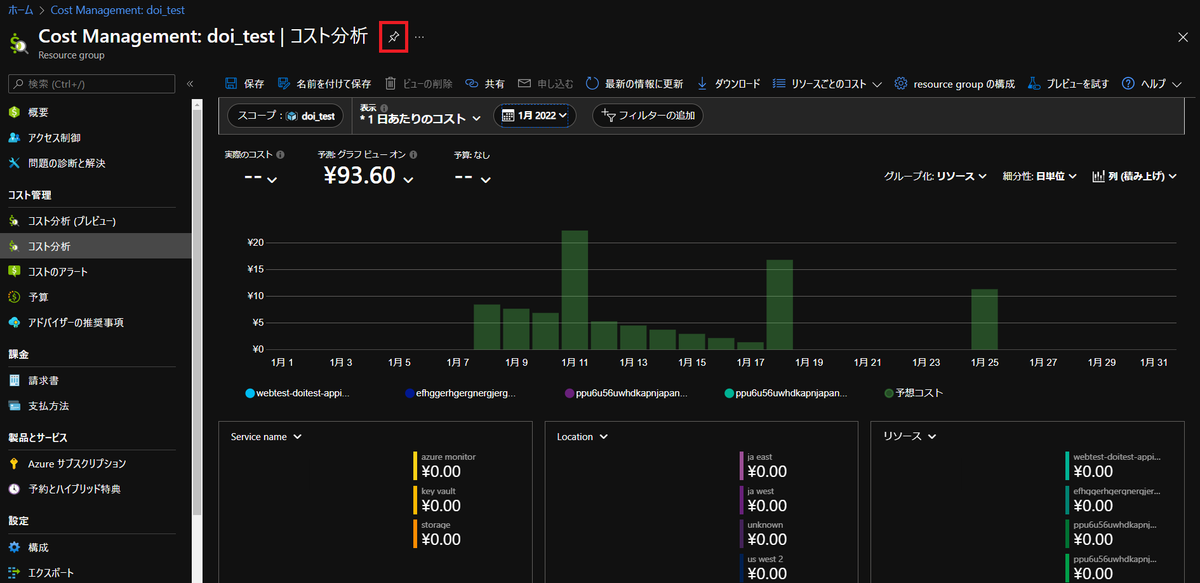Expand リソースごとのコスト dropdown
This screenshot has width=1200, height=583.
pyautogui.click(x=827, y=84)
